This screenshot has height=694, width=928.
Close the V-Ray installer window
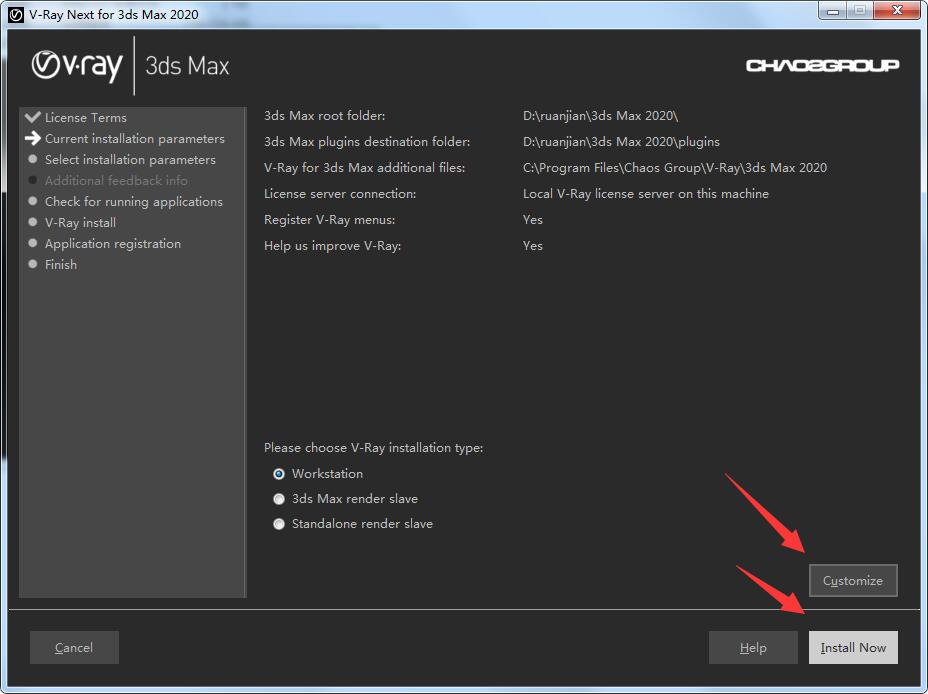click(x=895, y=12)
